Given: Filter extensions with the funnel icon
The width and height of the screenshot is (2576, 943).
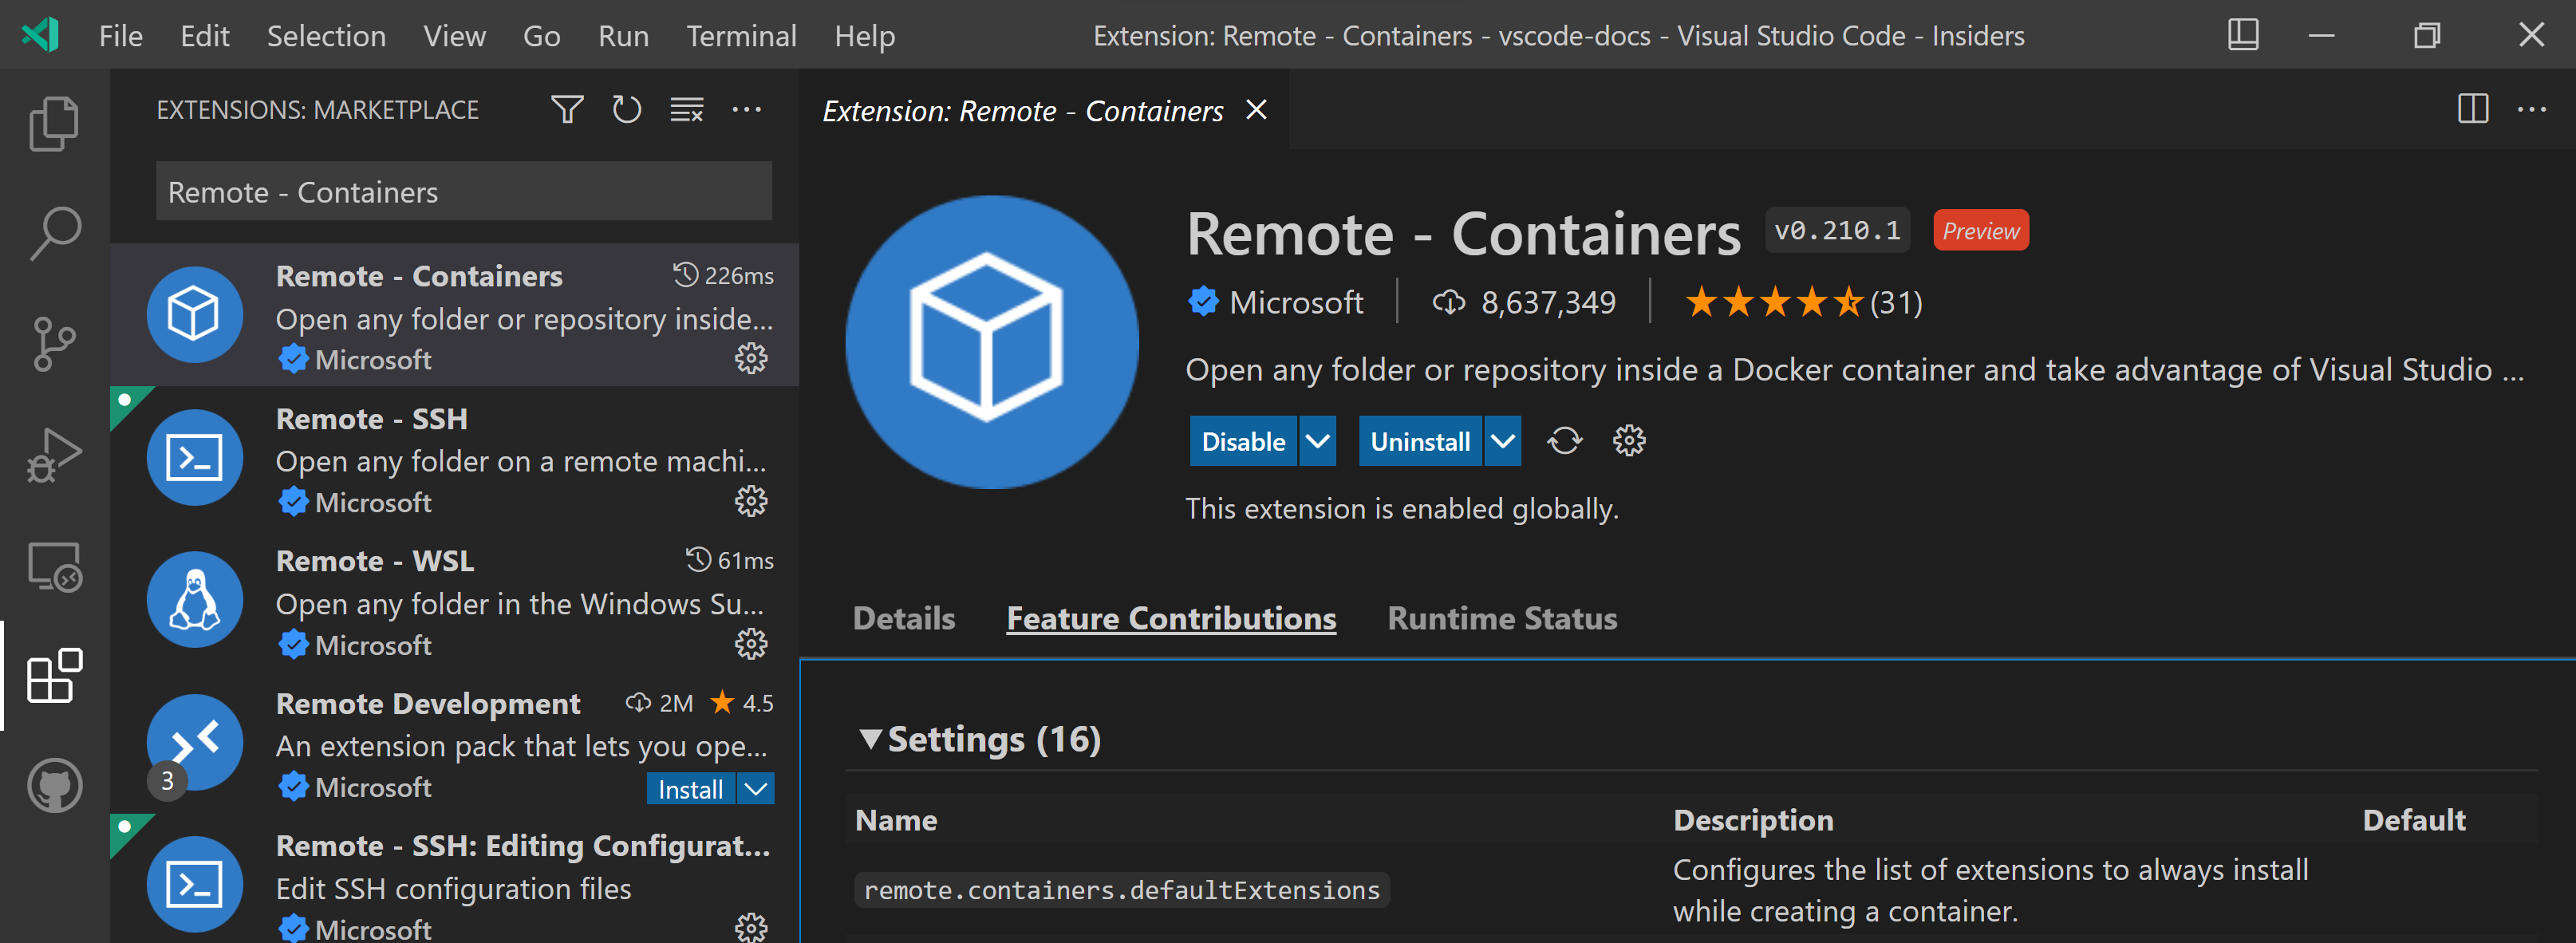Looking at the screenshot, I should (x=567, y=109).
